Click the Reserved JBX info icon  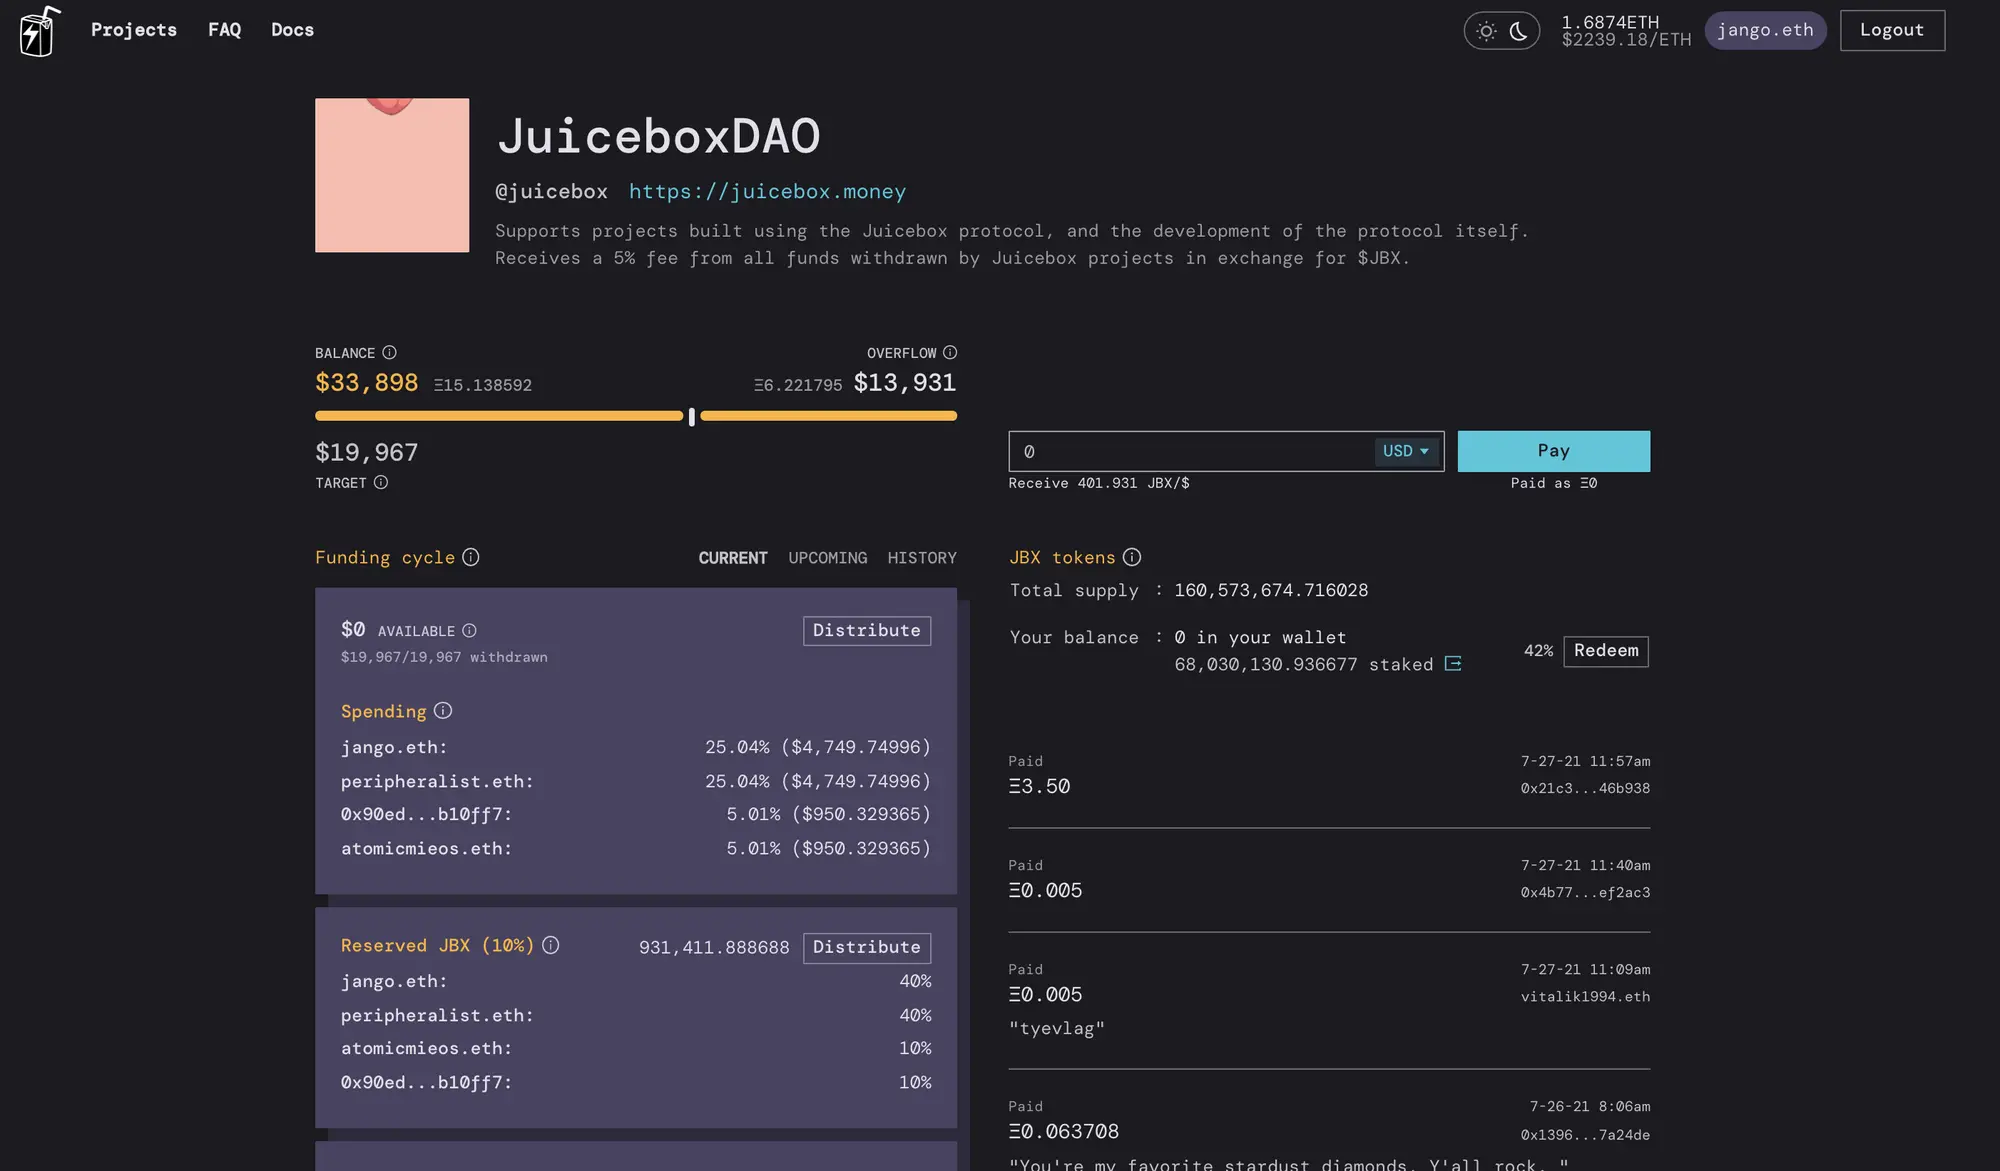551,945
